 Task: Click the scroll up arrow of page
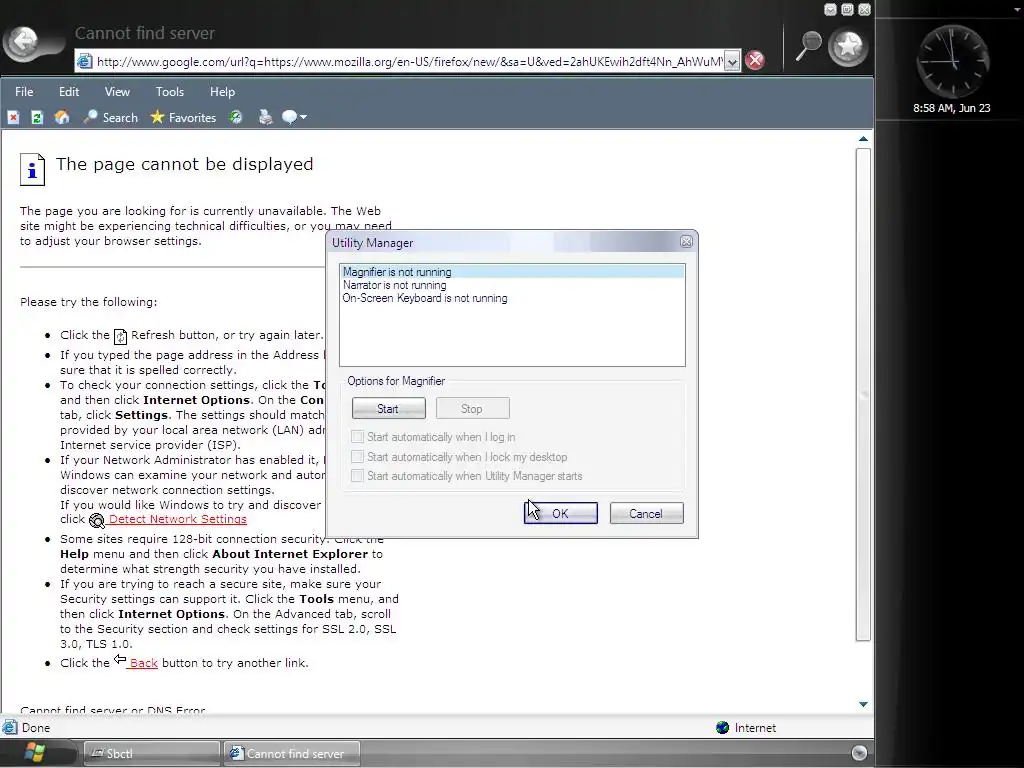pos(863,138)
